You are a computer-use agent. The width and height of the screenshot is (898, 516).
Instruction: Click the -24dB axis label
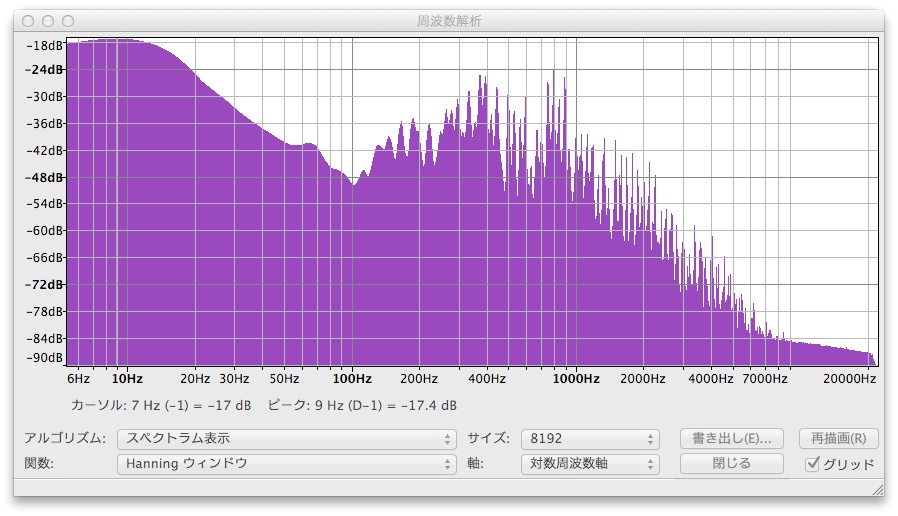(x=45, y=70)
